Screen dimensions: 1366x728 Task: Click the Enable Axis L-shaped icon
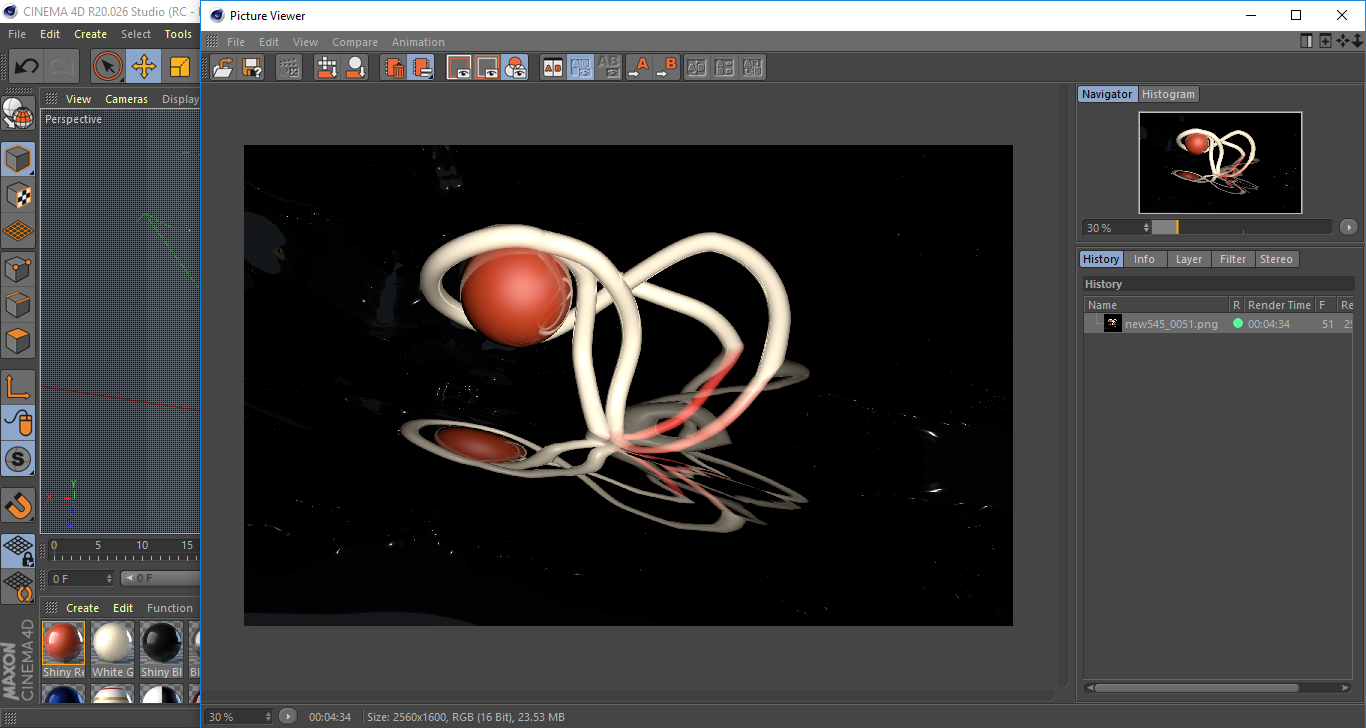18,388
